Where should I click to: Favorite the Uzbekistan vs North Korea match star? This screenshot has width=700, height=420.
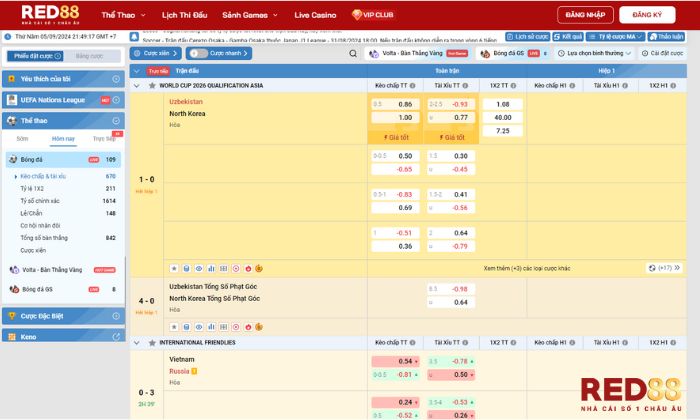pyautogui.click(x=174, y=268)
